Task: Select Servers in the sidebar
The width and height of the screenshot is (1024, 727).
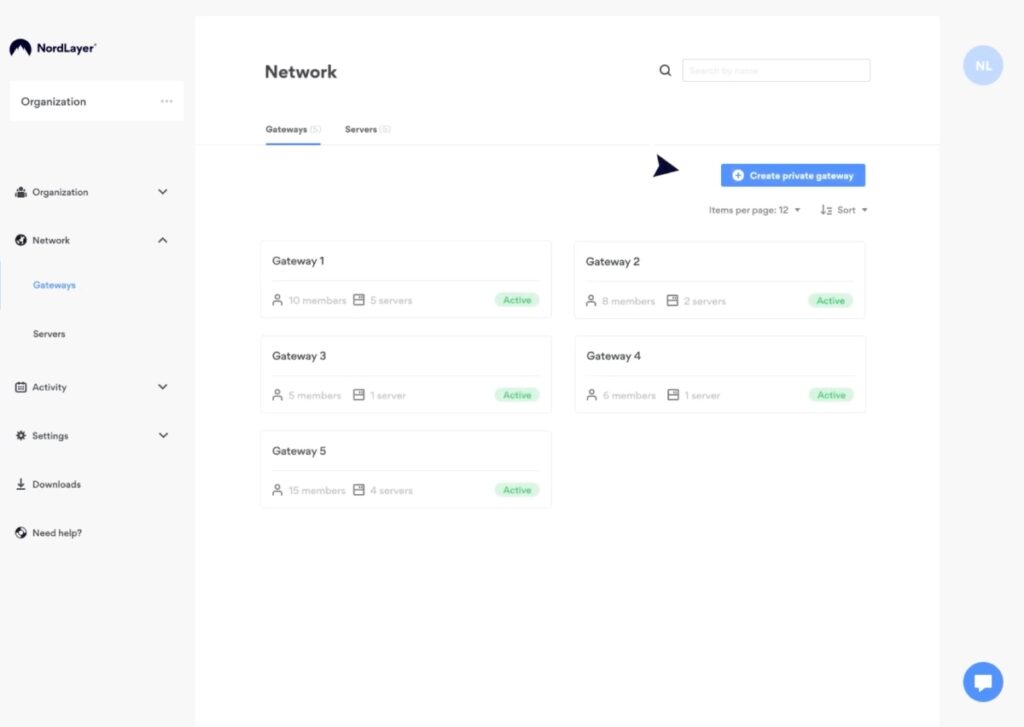Action: coord(49,334)
